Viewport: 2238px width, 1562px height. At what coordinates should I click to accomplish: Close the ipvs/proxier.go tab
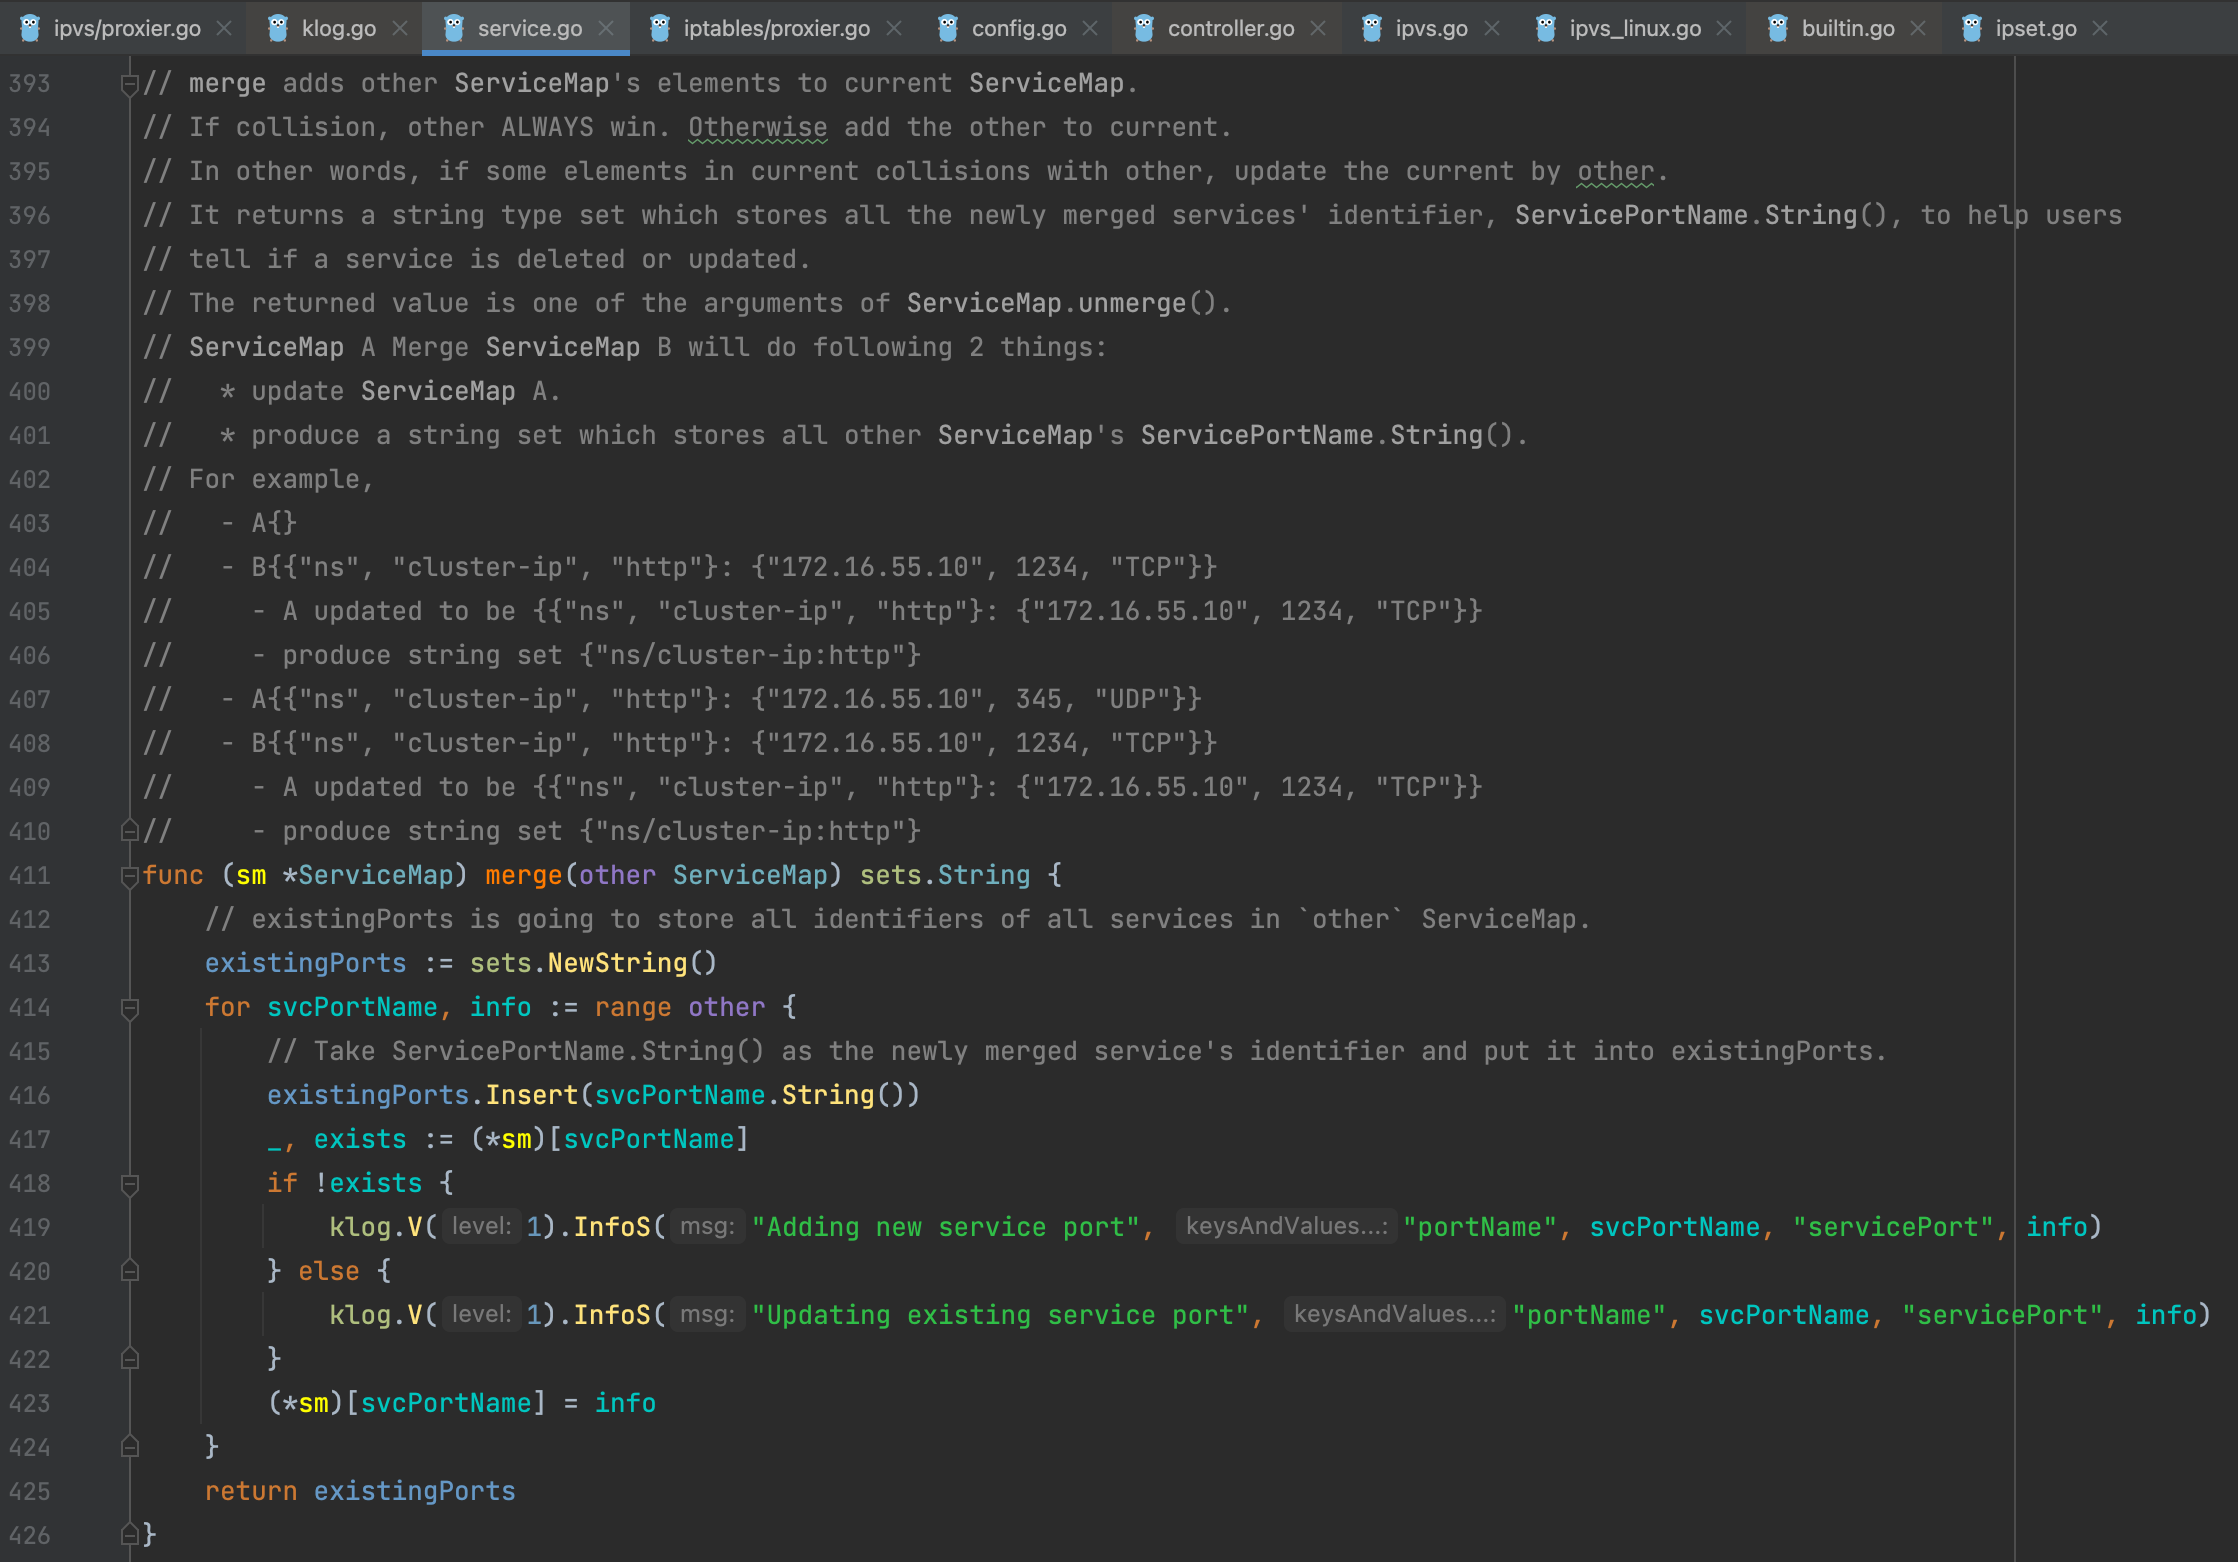pos(225,28)
